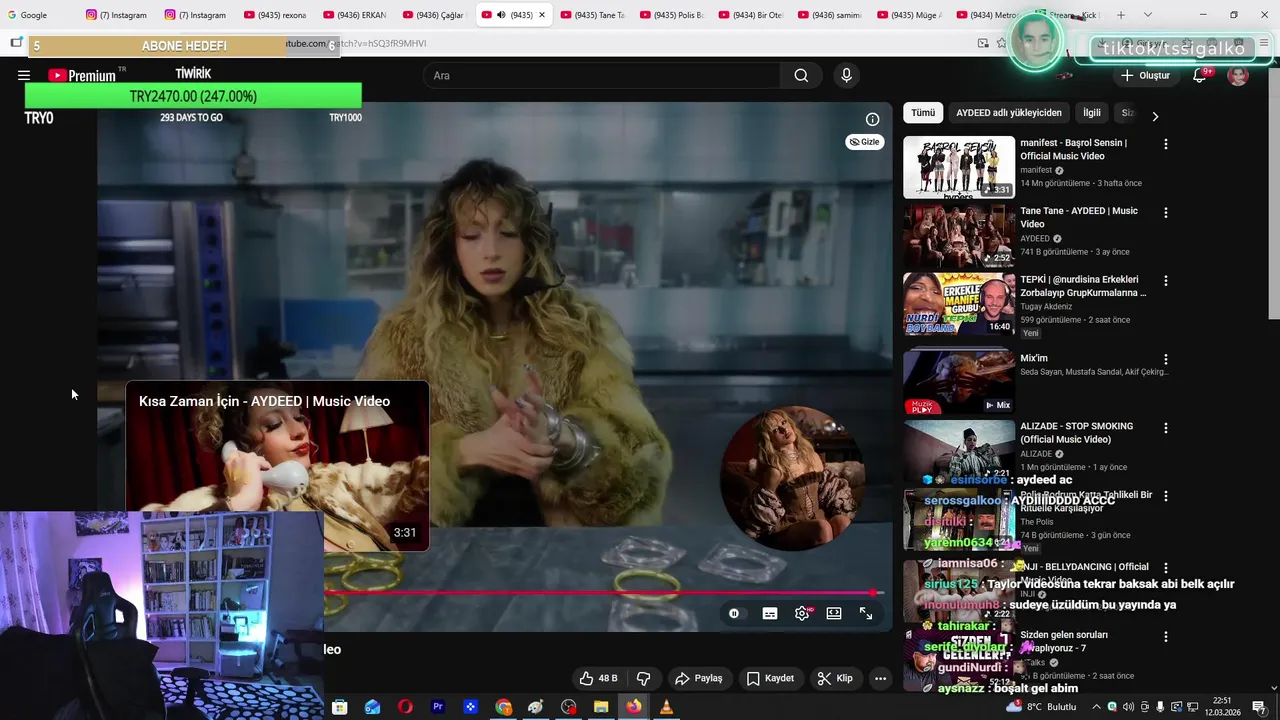Select the AYDEED adlı yükleyiciden chip
This screenshot has width=1280, height=720.
pyautogui.click(x=1009, y=113)
